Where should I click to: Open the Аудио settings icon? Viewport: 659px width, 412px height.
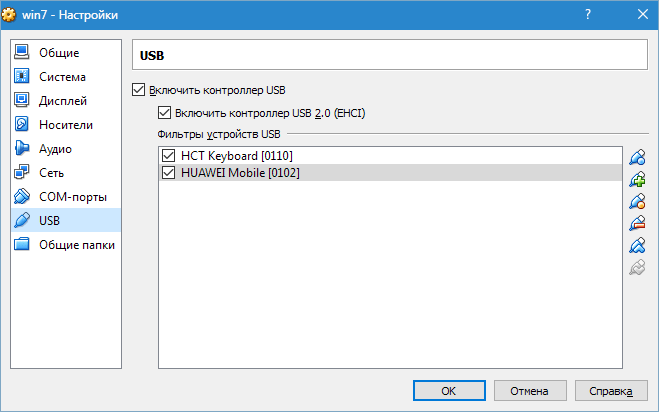(x=21, y=148)
